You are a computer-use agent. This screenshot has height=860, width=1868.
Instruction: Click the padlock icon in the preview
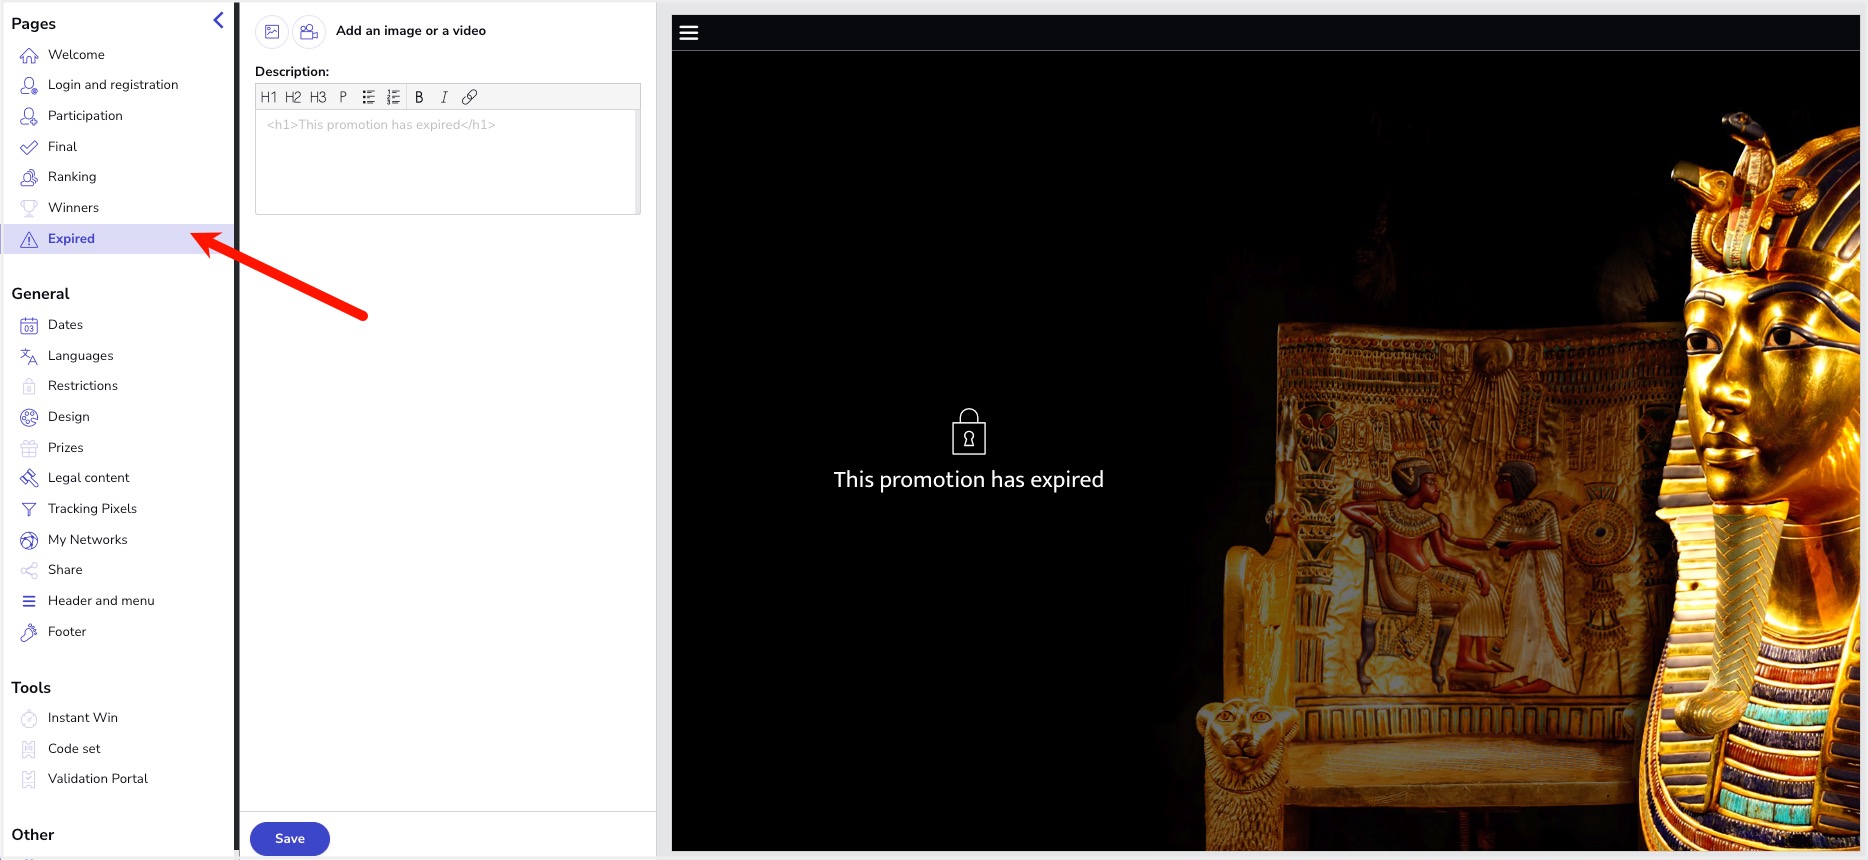point(969,432)
